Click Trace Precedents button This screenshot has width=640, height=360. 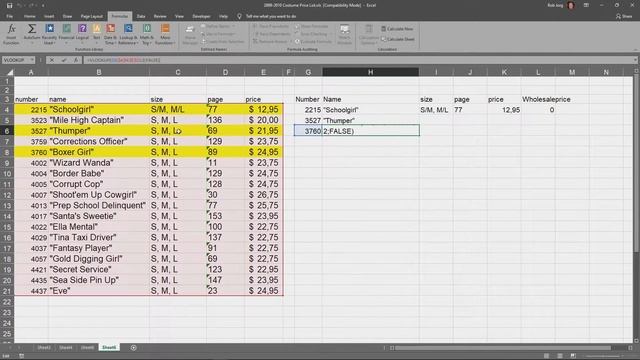pyautogui.click(x=271, y=26)
